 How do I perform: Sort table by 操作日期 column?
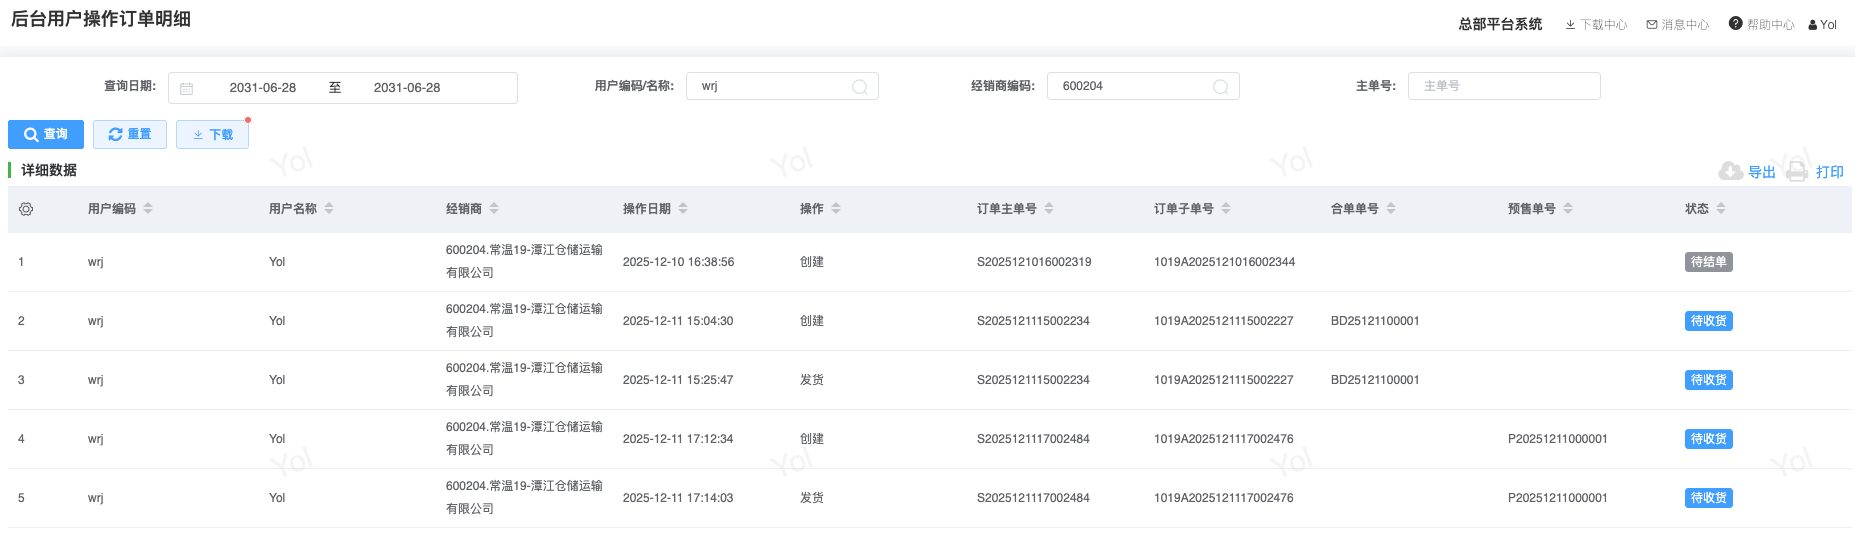683,209
